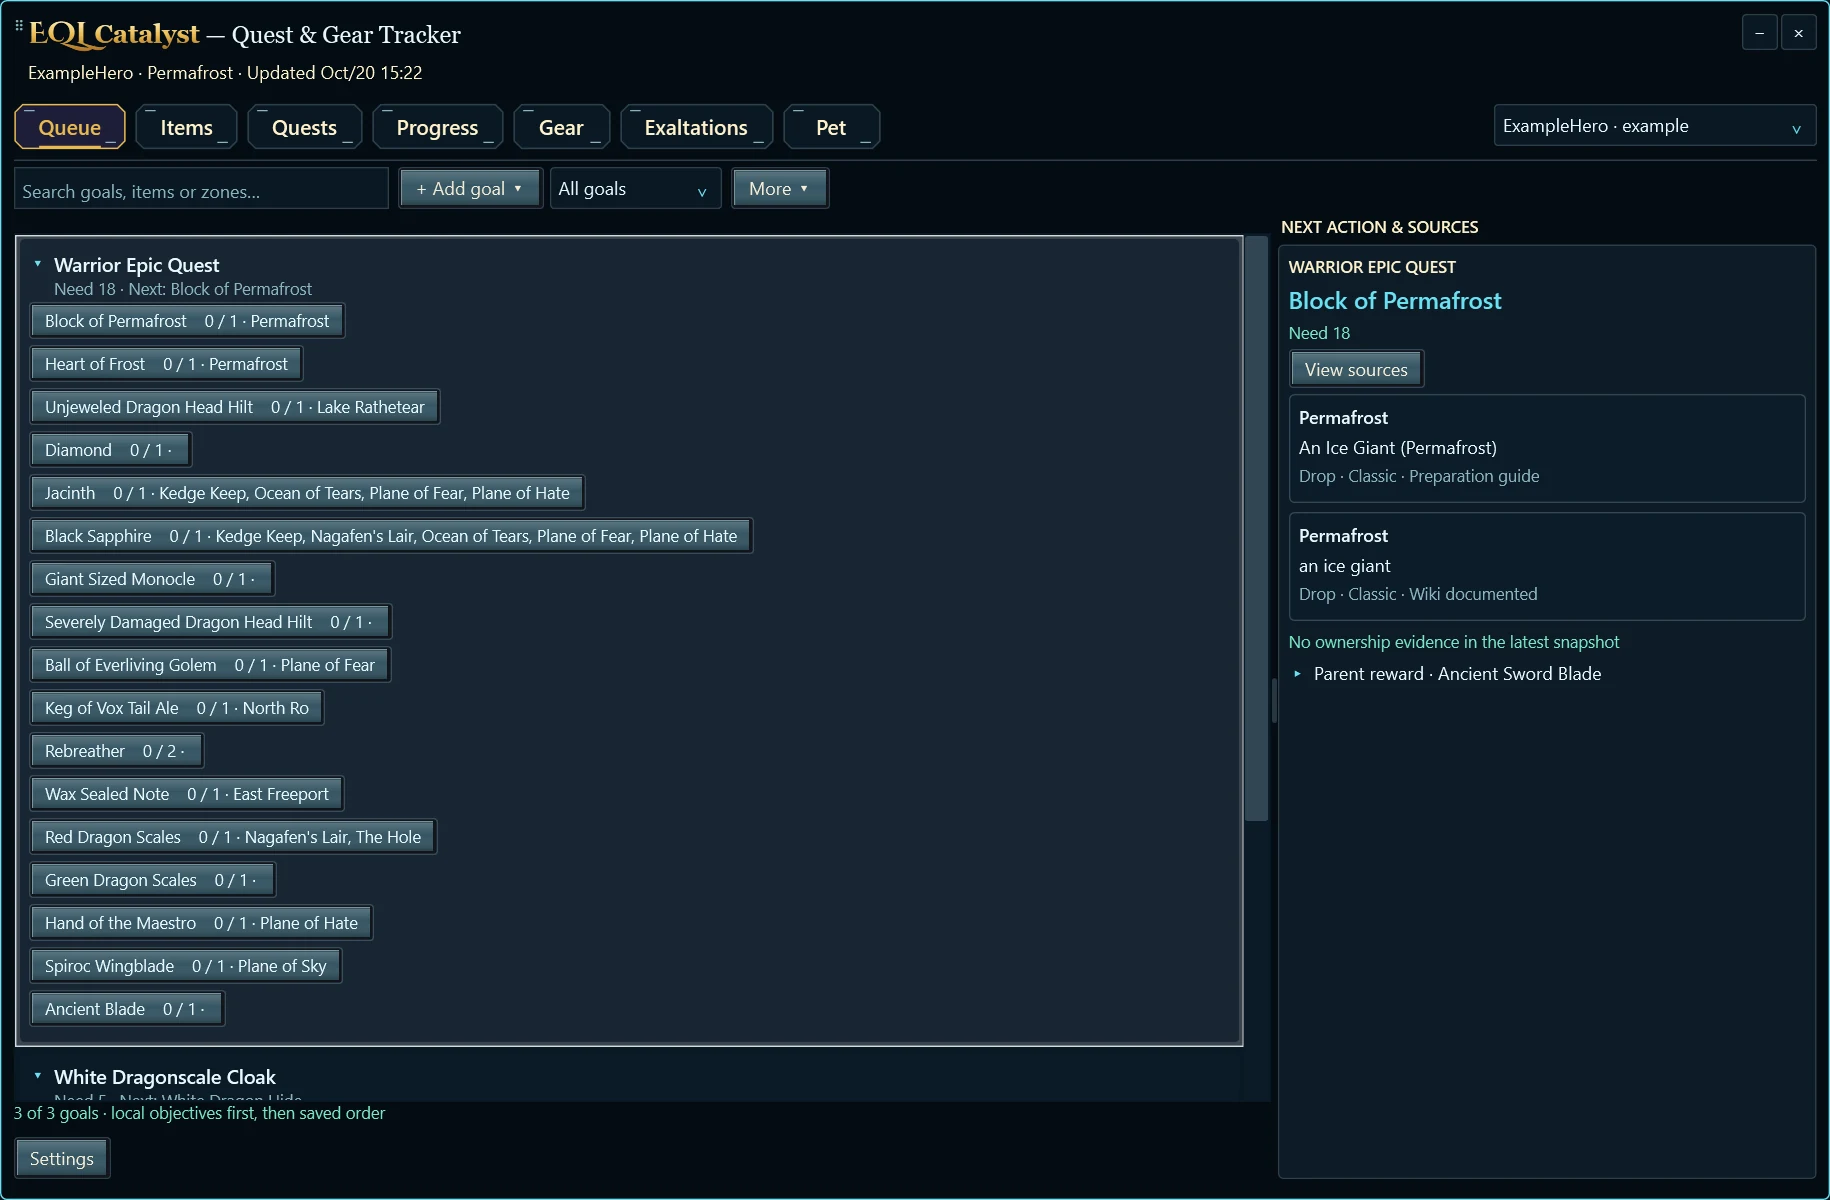Open the An Ice Giant (Permafrost) source card
The height and width of the screenshot is (1200, 1830).
1547,448
